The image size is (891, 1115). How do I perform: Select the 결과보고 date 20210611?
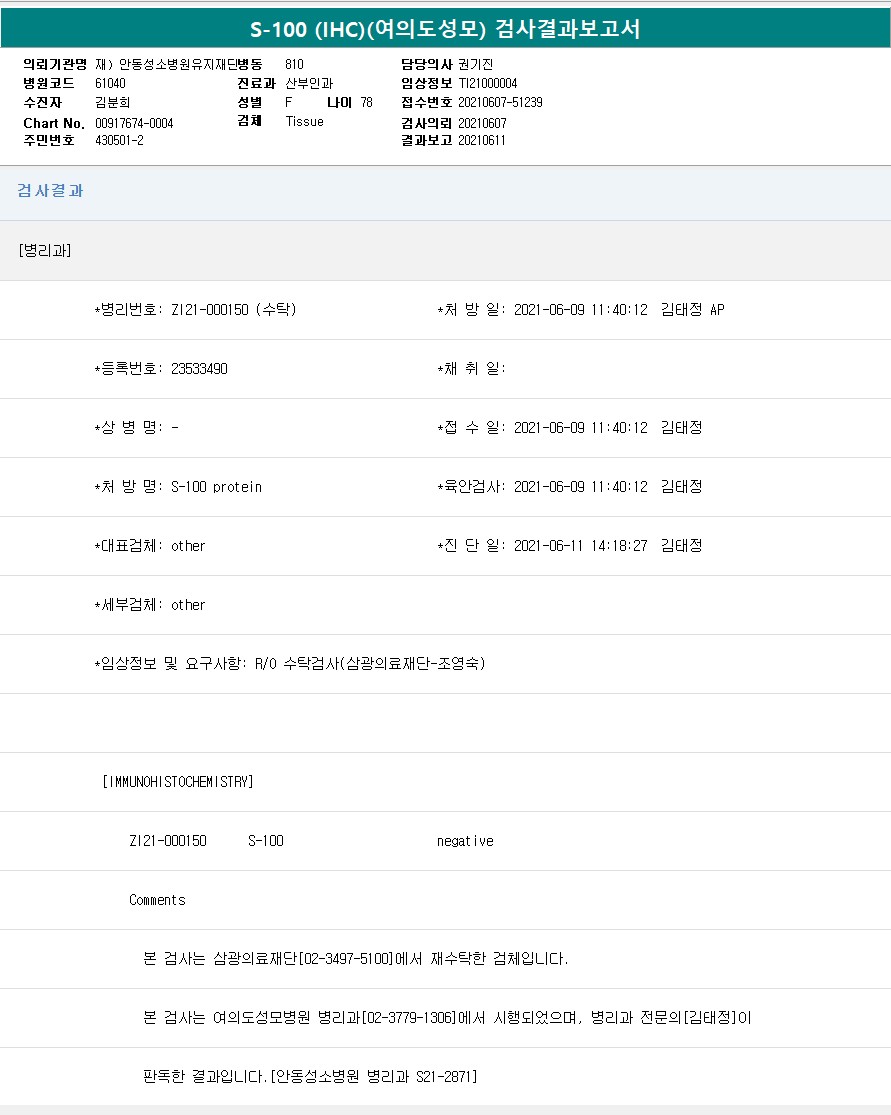tap(482, 140)
